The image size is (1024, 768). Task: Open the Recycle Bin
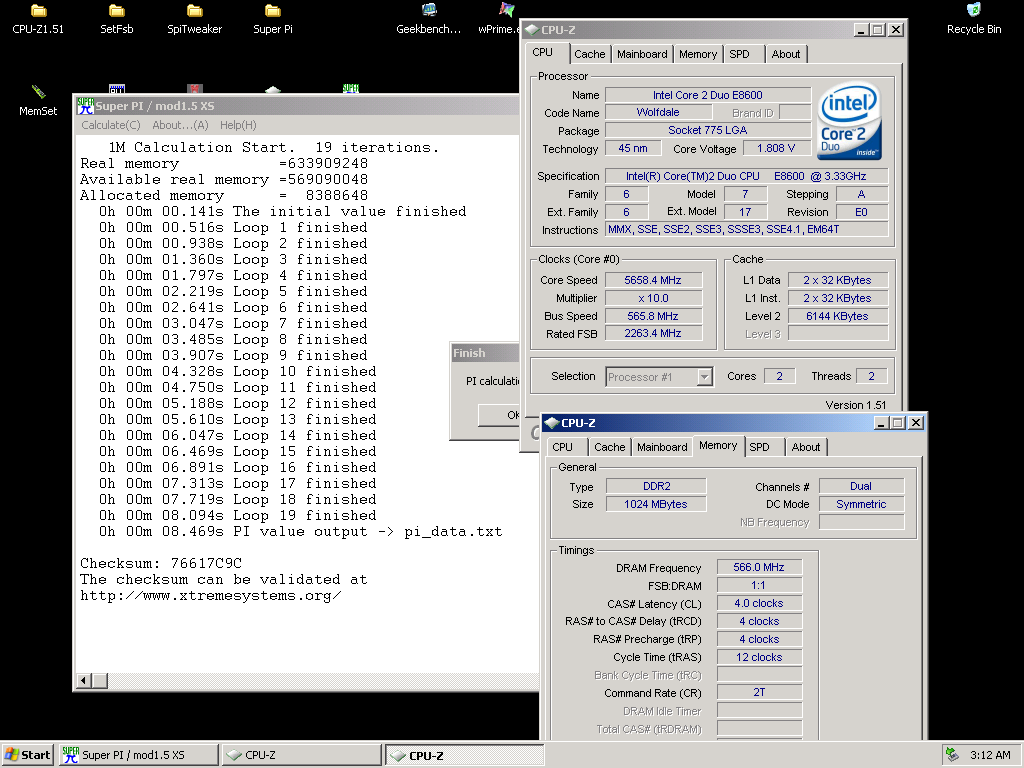974,20
